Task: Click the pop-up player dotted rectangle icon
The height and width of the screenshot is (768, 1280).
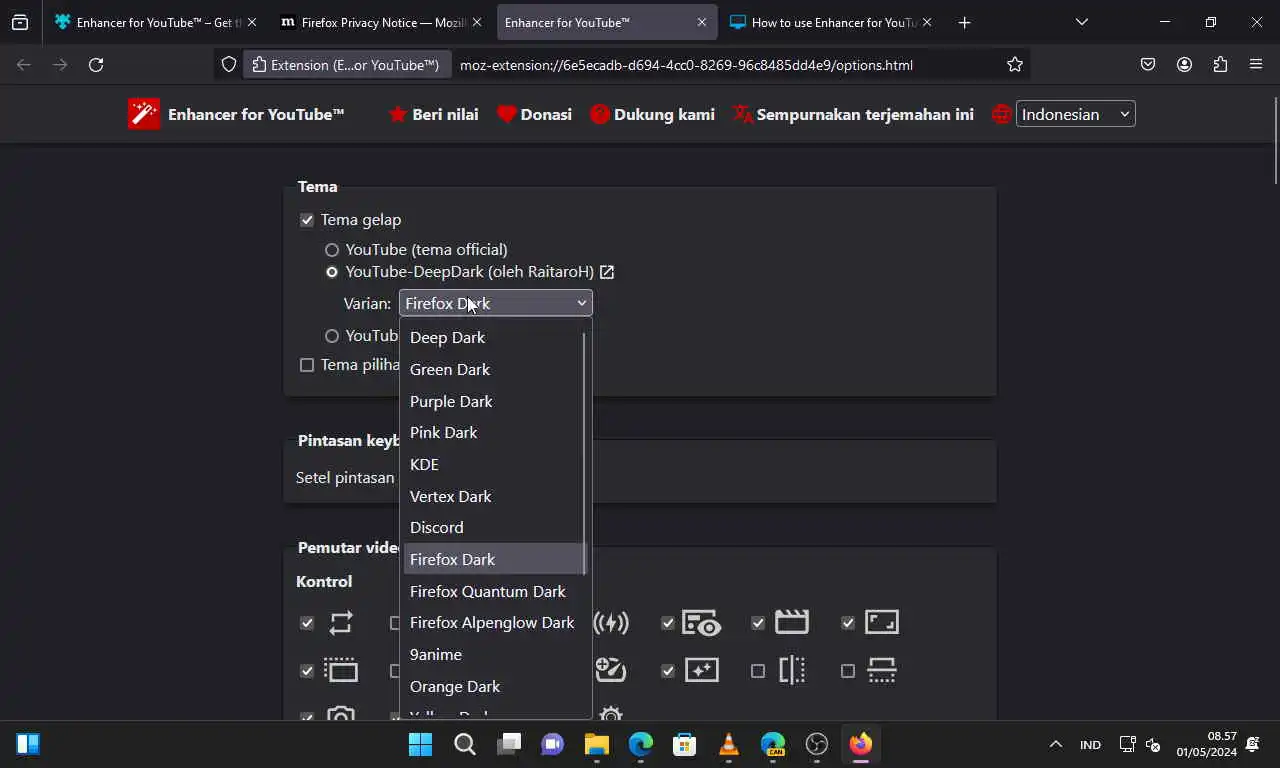Action: pos(341,670)
